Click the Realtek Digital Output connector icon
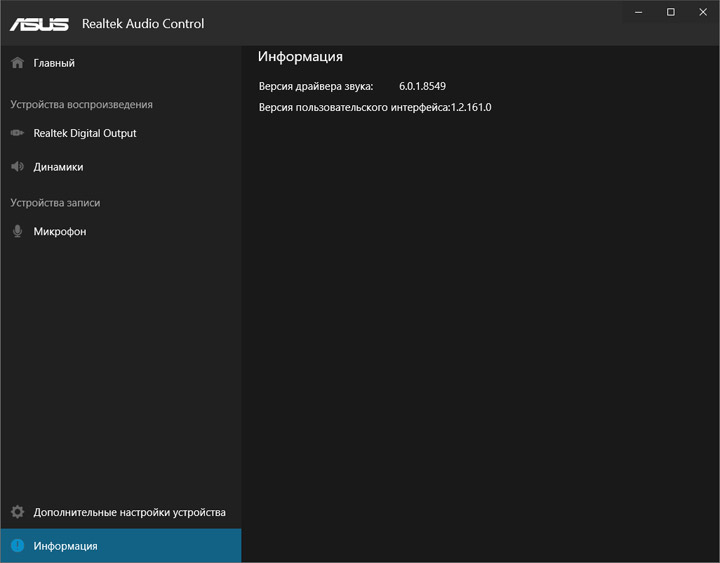 17,133
